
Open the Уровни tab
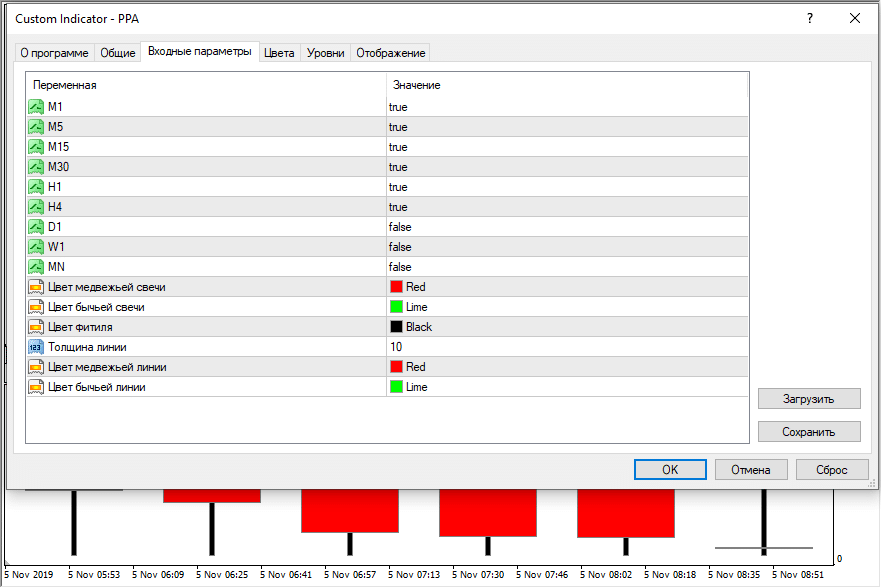pyautogui.click(x=325, y=53)
